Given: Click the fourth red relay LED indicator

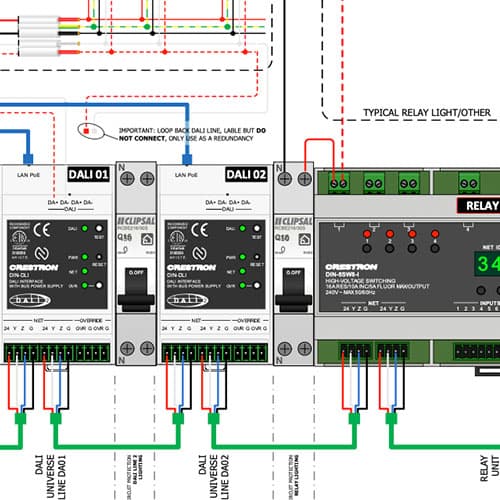Looking at the screenshot, I should (435, 234).
